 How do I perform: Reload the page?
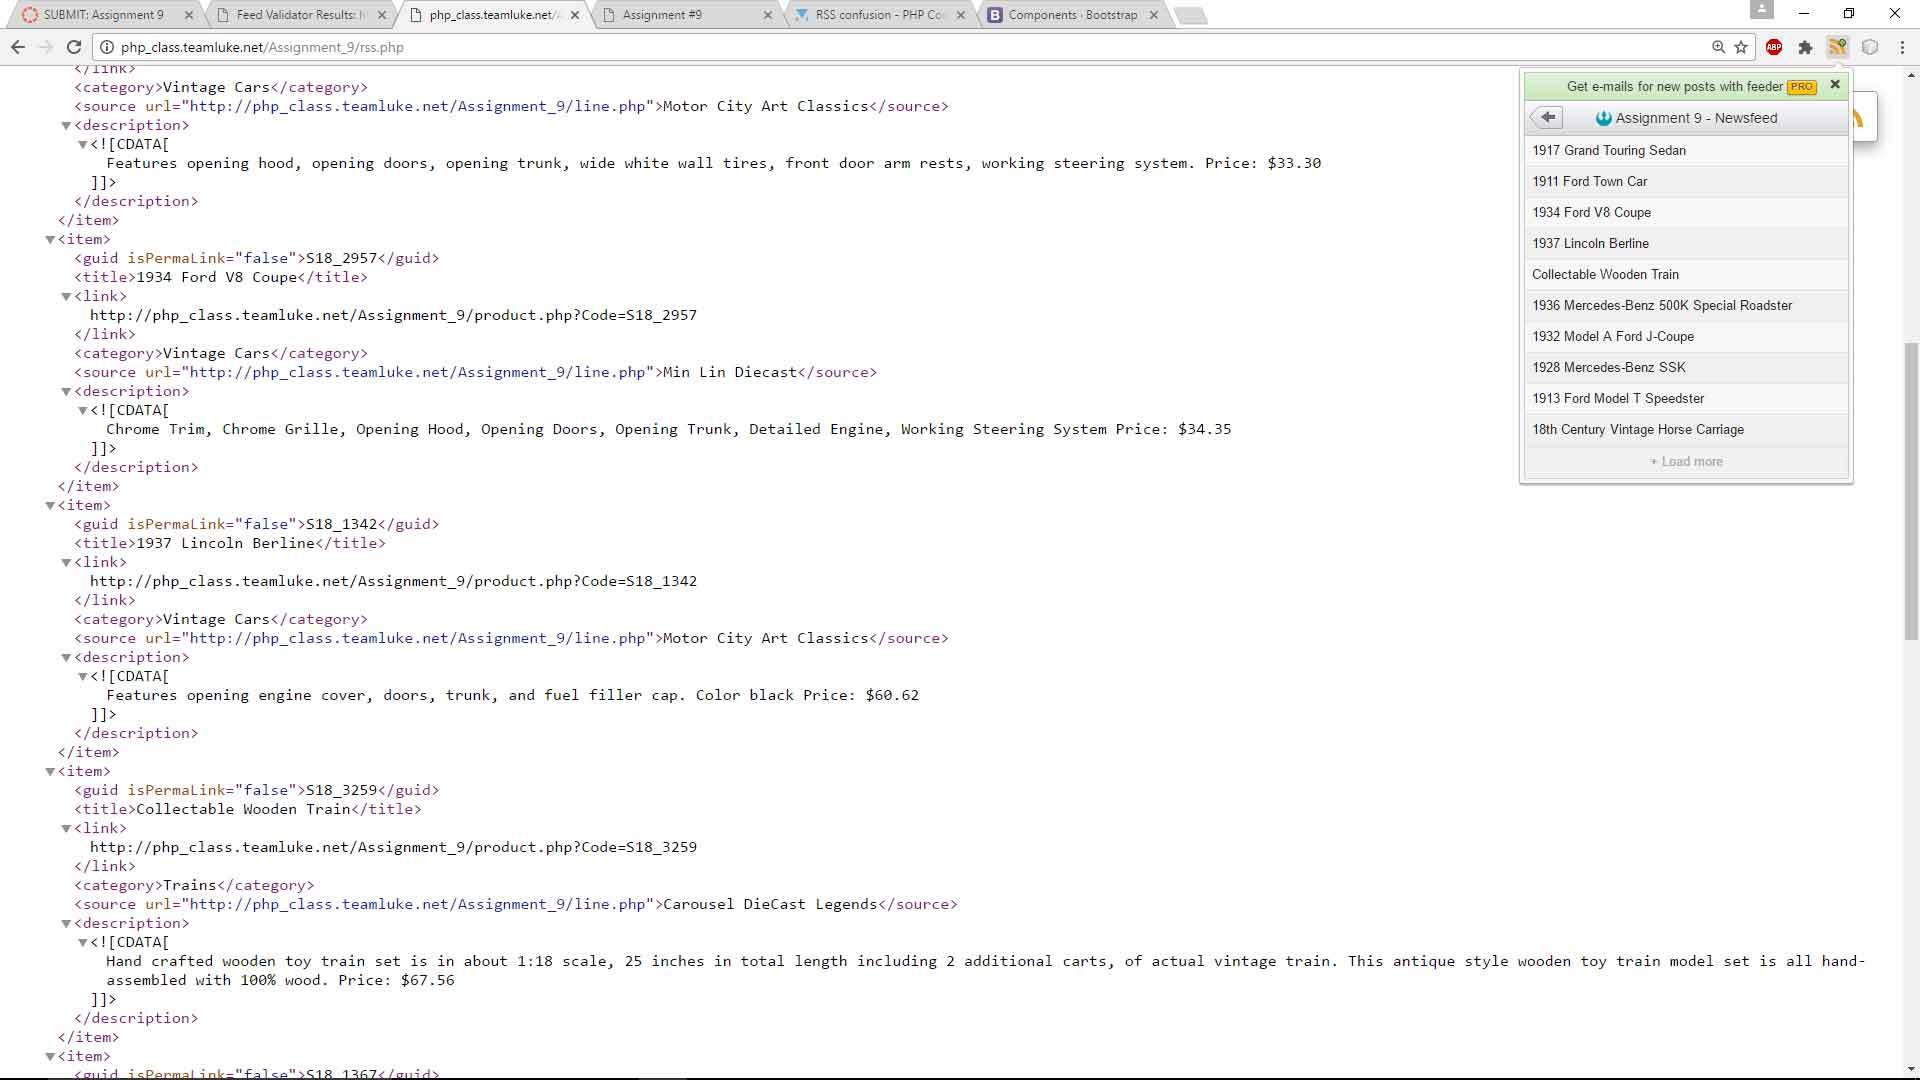point(73,47)
